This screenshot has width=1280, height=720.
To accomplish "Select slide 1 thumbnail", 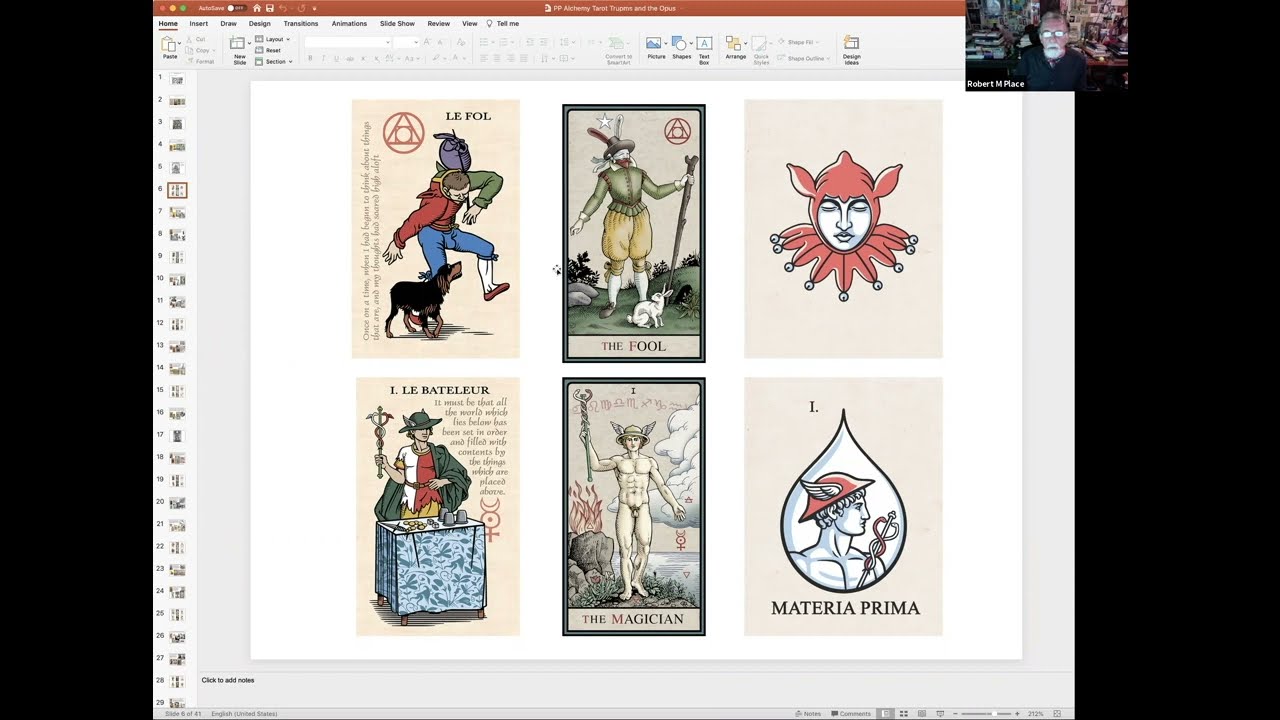I will pos(177,79).
